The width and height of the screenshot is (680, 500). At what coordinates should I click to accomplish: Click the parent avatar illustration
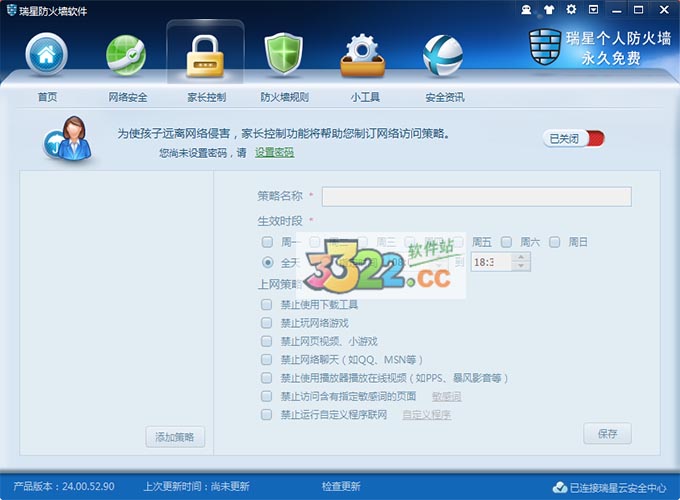pos(68,139)
